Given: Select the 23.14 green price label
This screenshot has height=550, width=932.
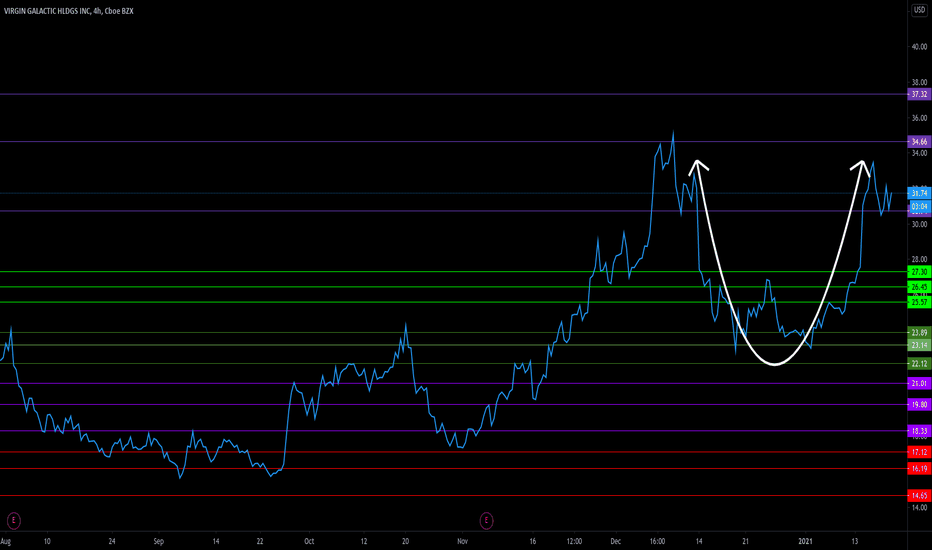Looking at the screenshot, I should pos(919,345).
